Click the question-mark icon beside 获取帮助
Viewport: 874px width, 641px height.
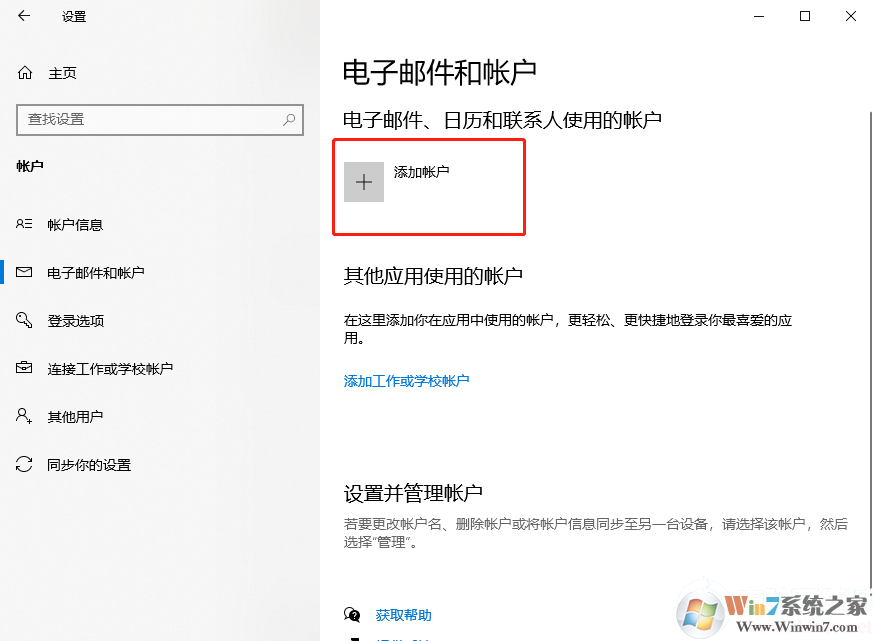[x=352, y=615]
